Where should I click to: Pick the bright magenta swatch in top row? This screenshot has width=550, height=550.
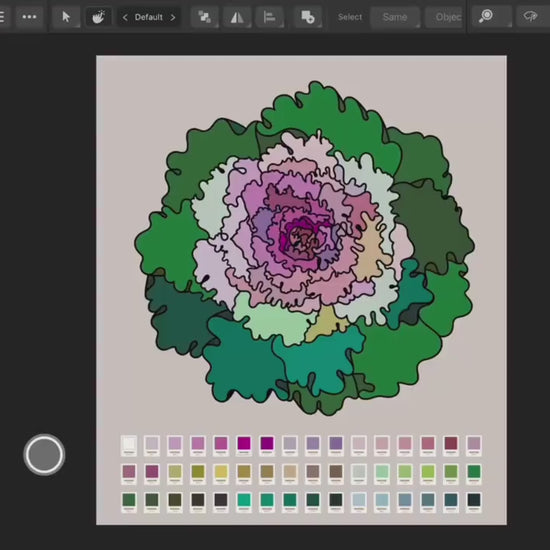tap(244, 443)
